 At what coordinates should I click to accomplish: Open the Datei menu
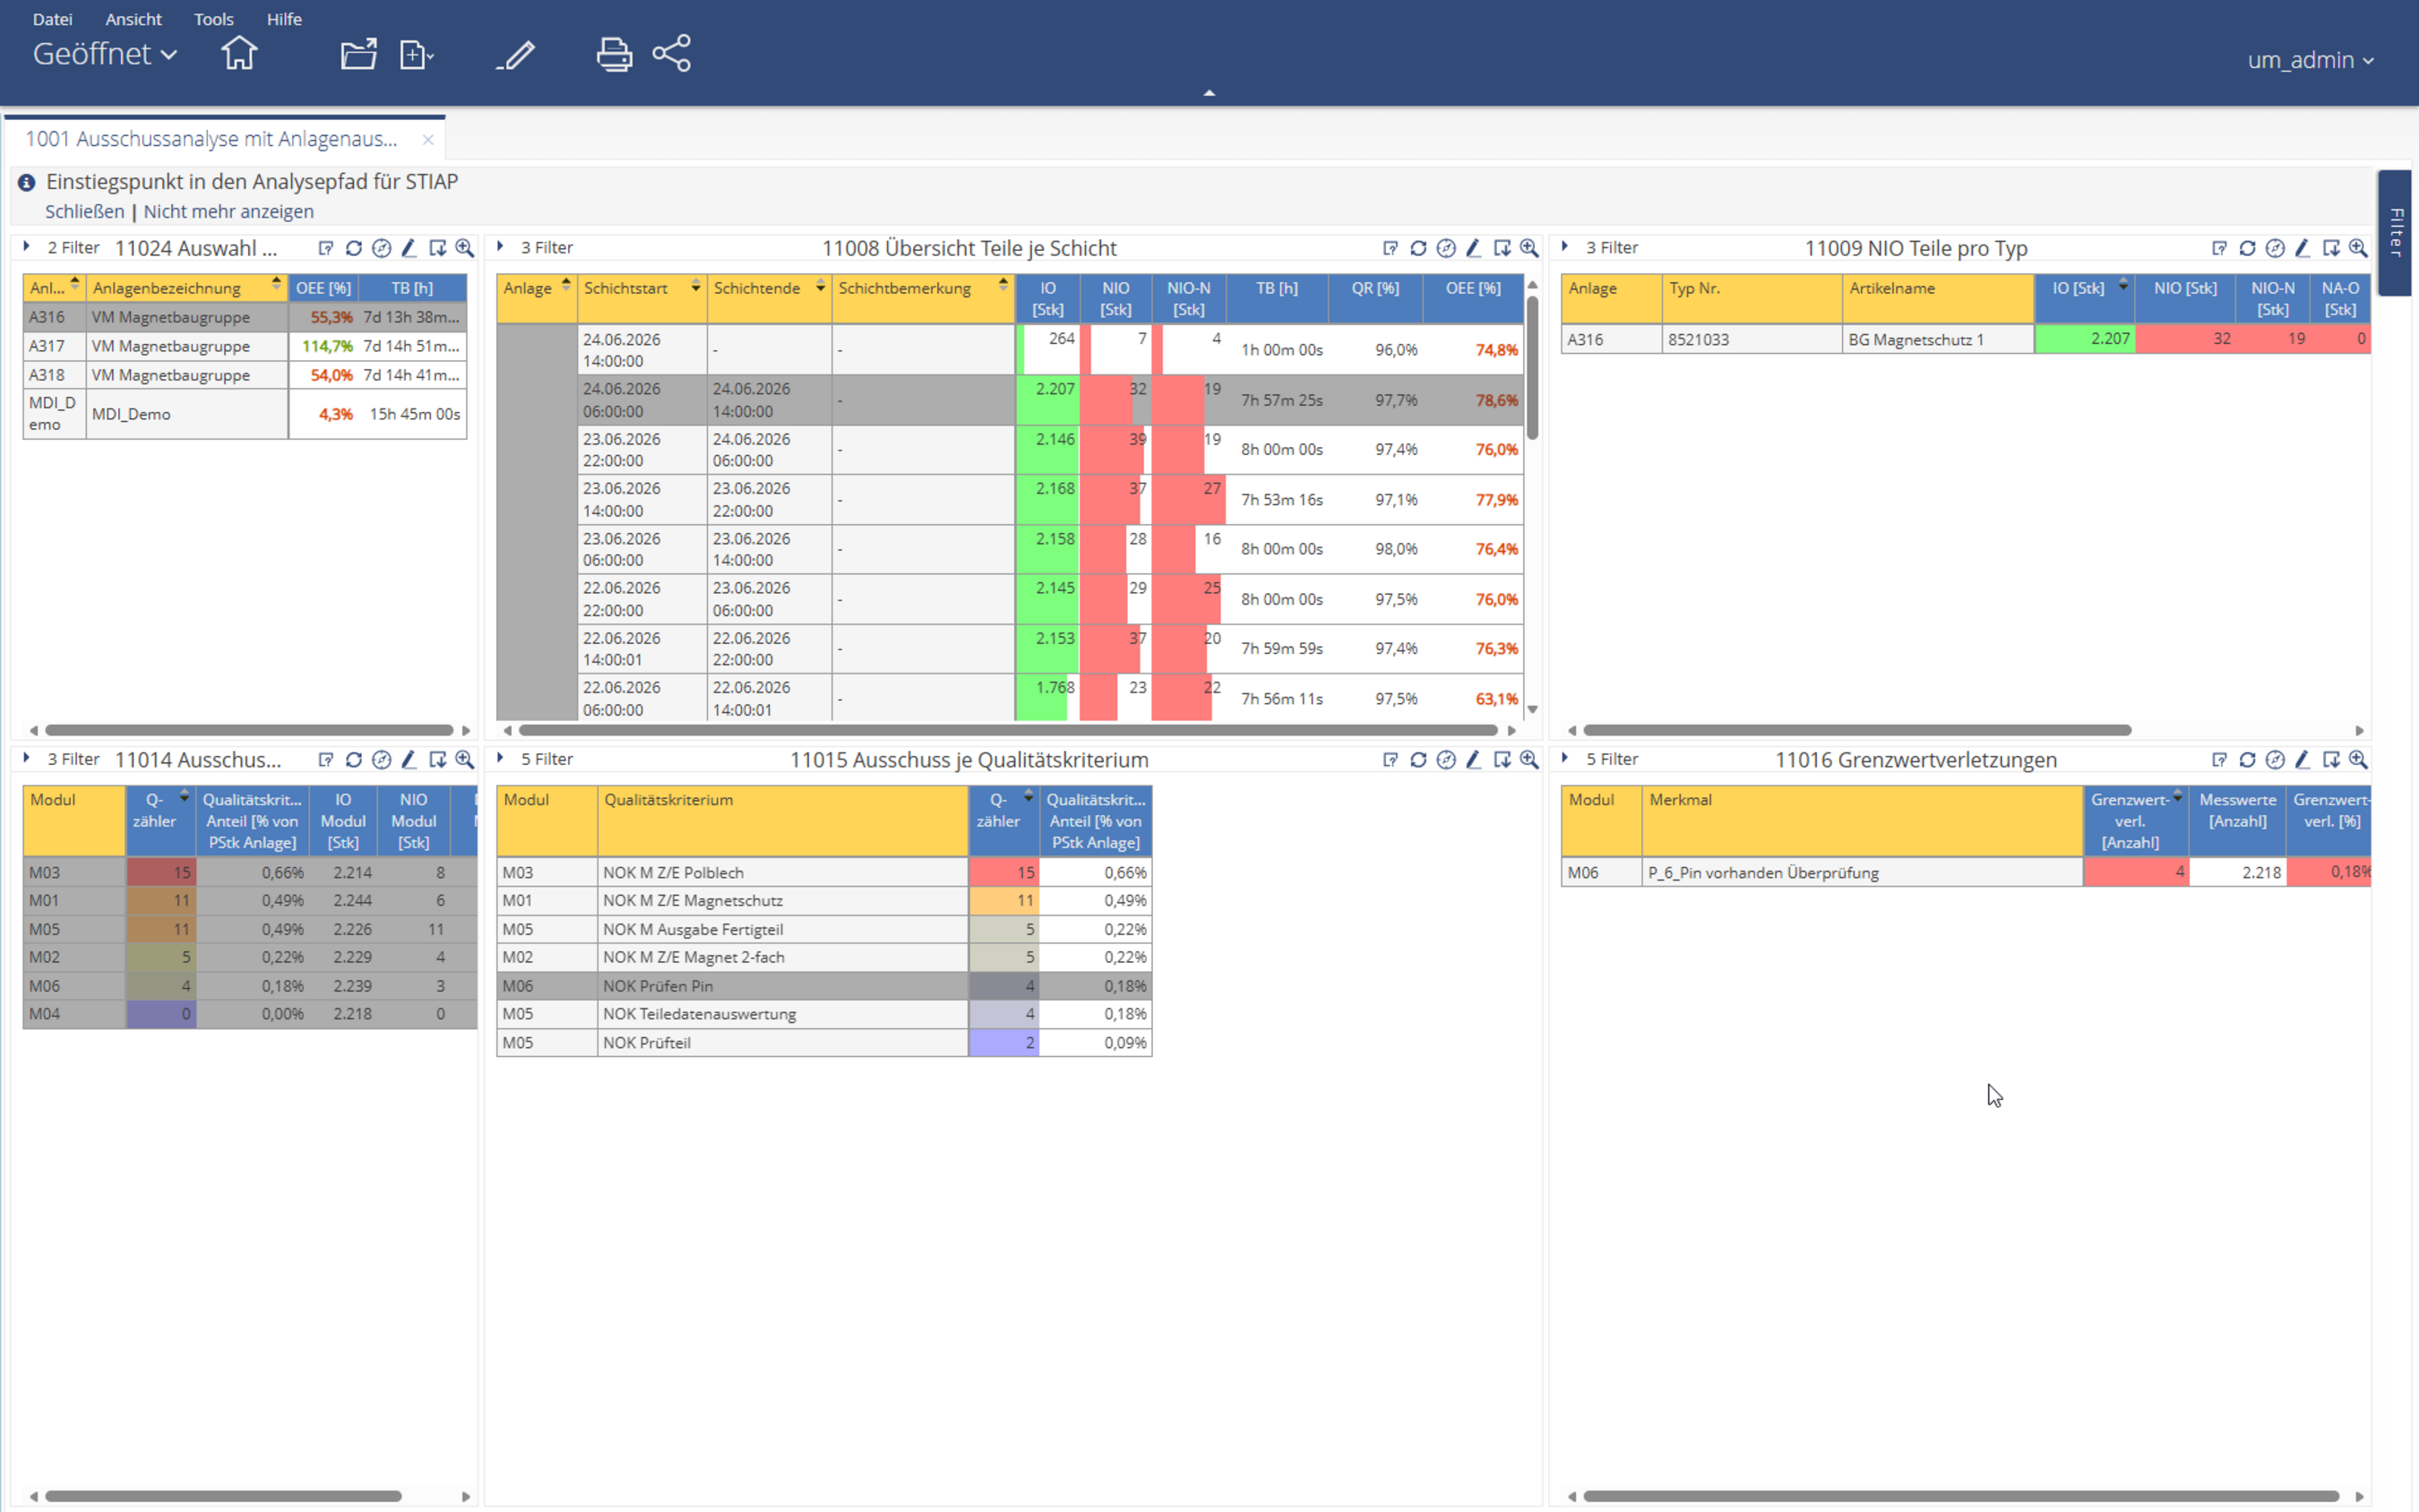tap(52, 19)
